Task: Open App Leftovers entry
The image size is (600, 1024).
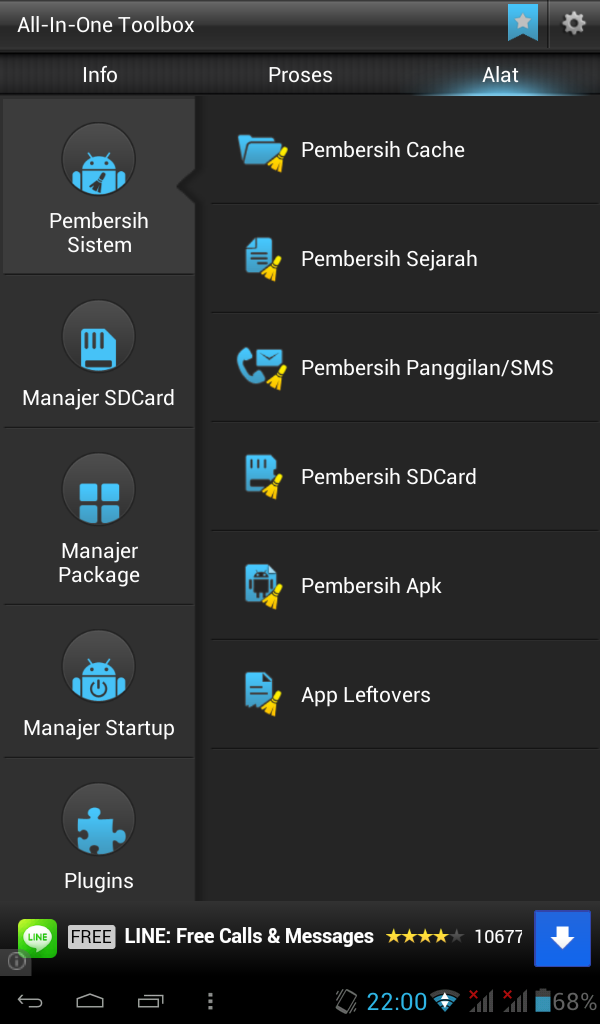Action: coord(405,695)
